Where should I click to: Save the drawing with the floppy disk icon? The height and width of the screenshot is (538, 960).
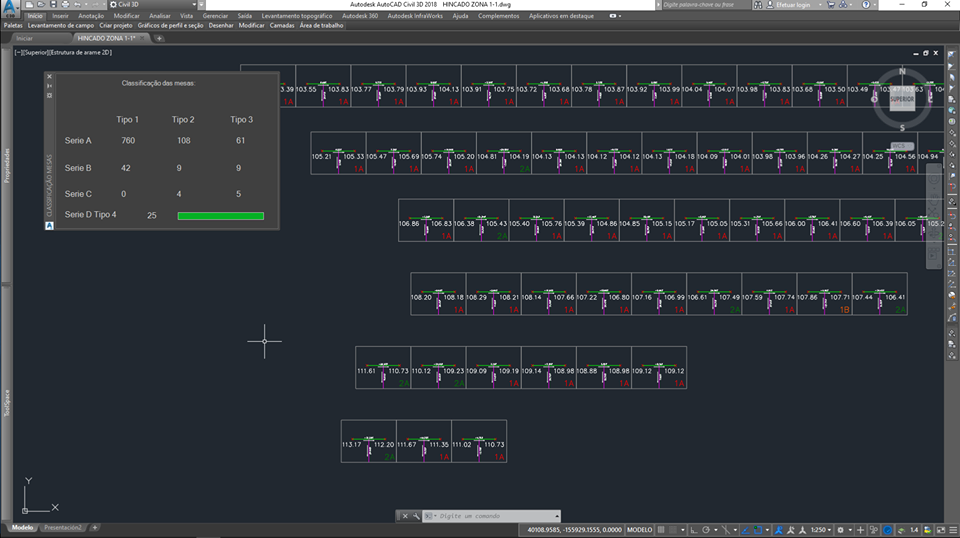pyautogui.click(x=53, y=4)
